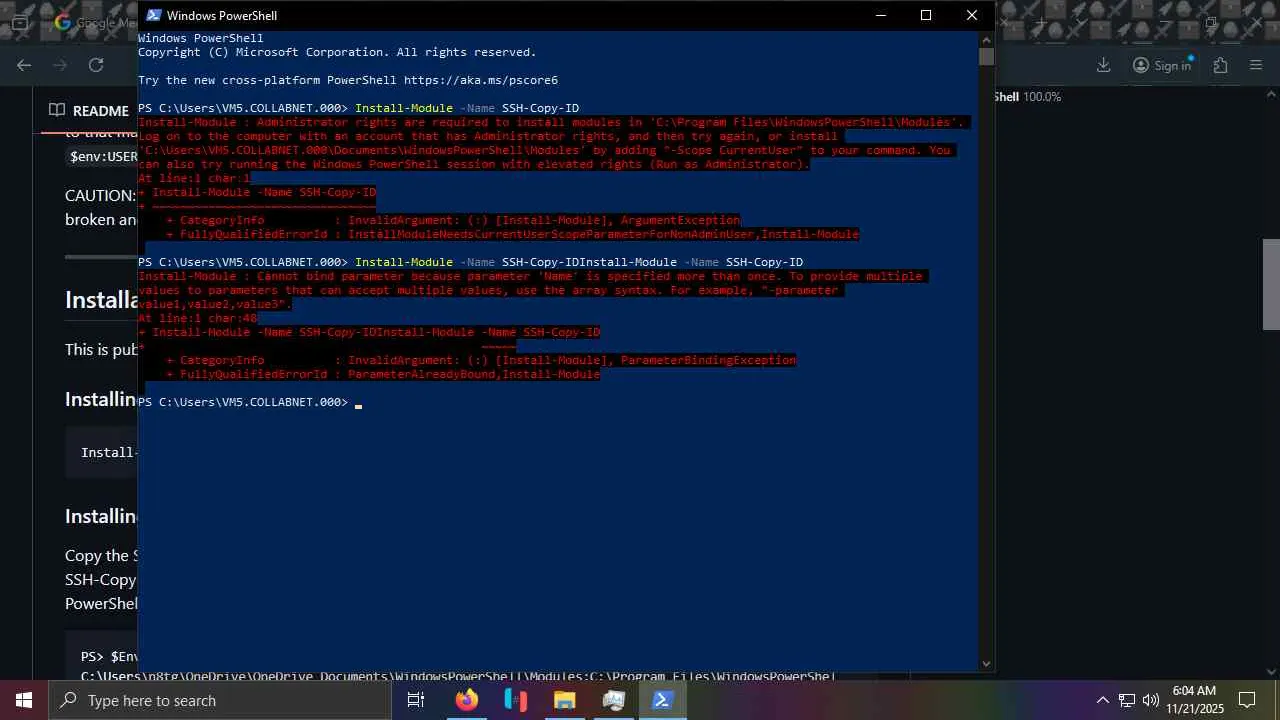Click the first 'Install-Module -Name SSH-Copy-ID' command
Image resolution: width=1280 pixels, height=720 pixels.
coord(467,108)
